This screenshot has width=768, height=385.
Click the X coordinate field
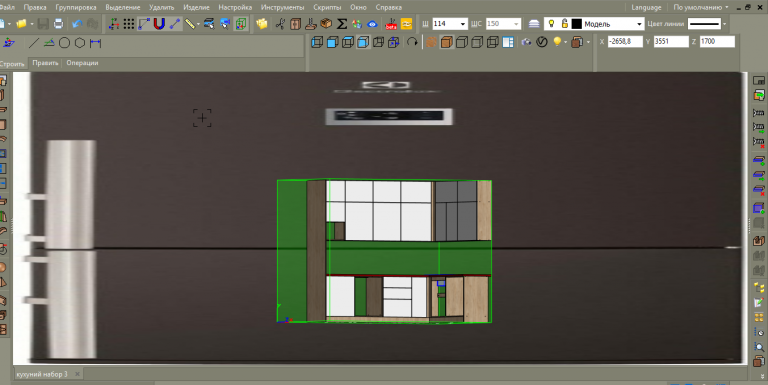(x=625, y=42)
